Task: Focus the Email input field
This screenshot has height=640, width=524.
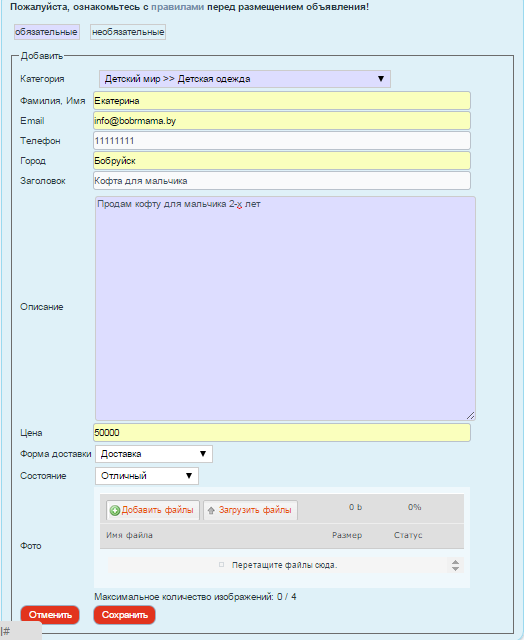Action: [282, 121]
